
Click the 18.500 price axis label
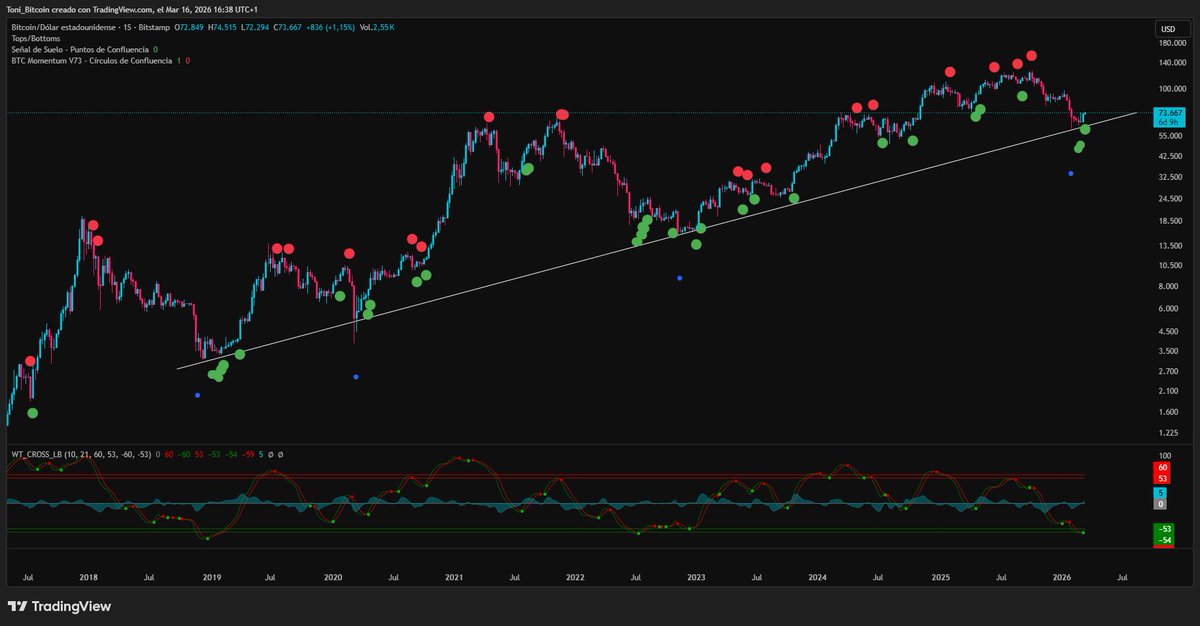1169,222
